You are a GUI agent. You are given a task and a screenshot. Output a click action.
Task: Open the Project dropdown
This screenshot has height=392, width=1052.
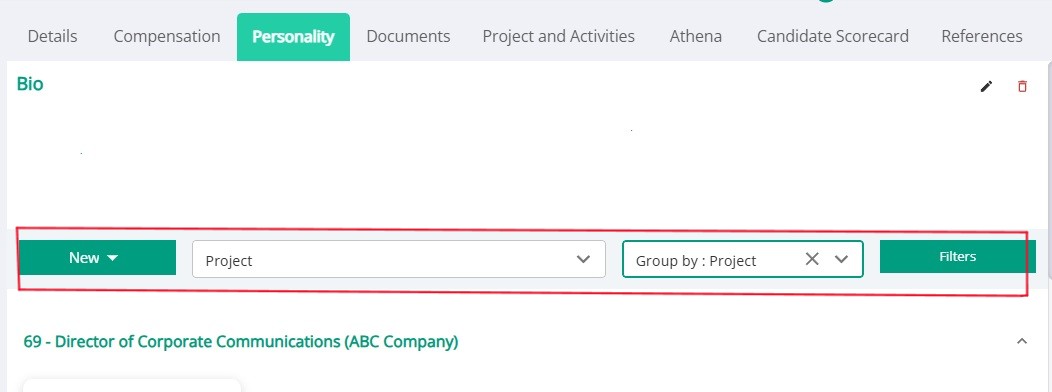pos(399,259)
